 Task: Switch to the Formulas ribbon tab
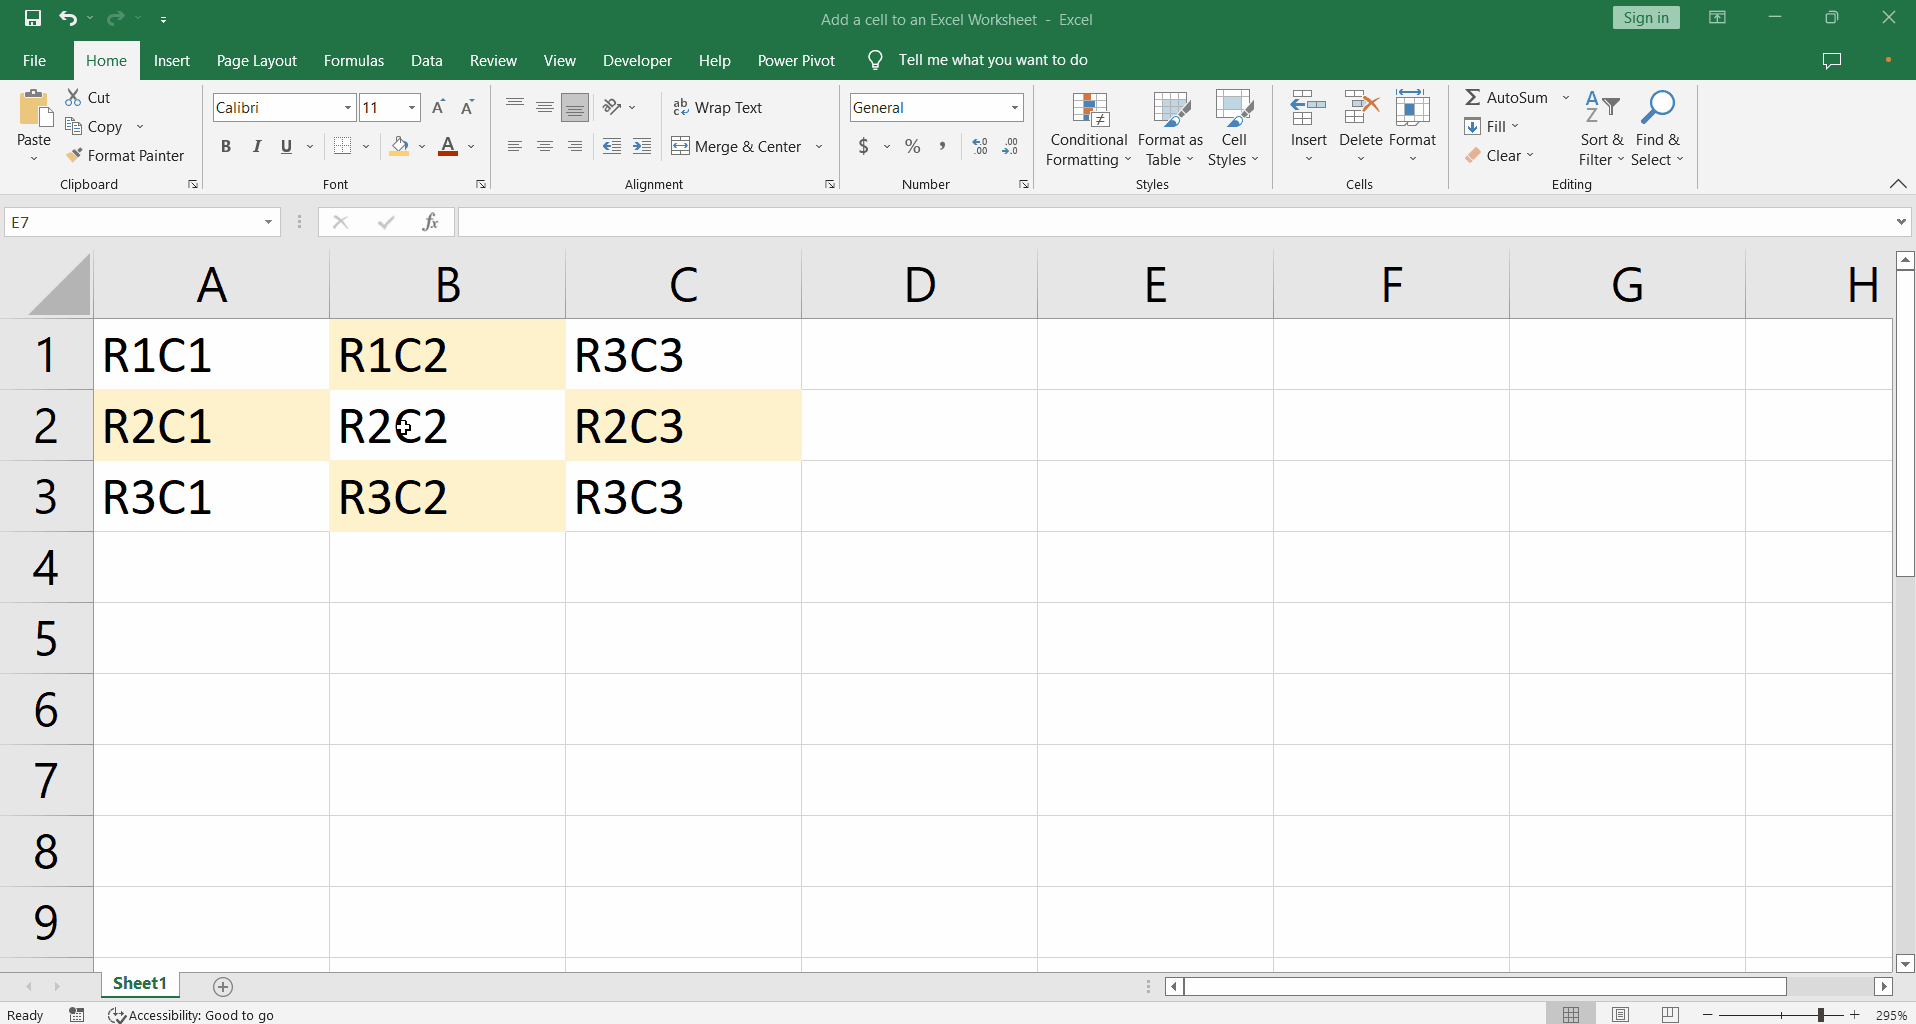click(x=354, y=60)
